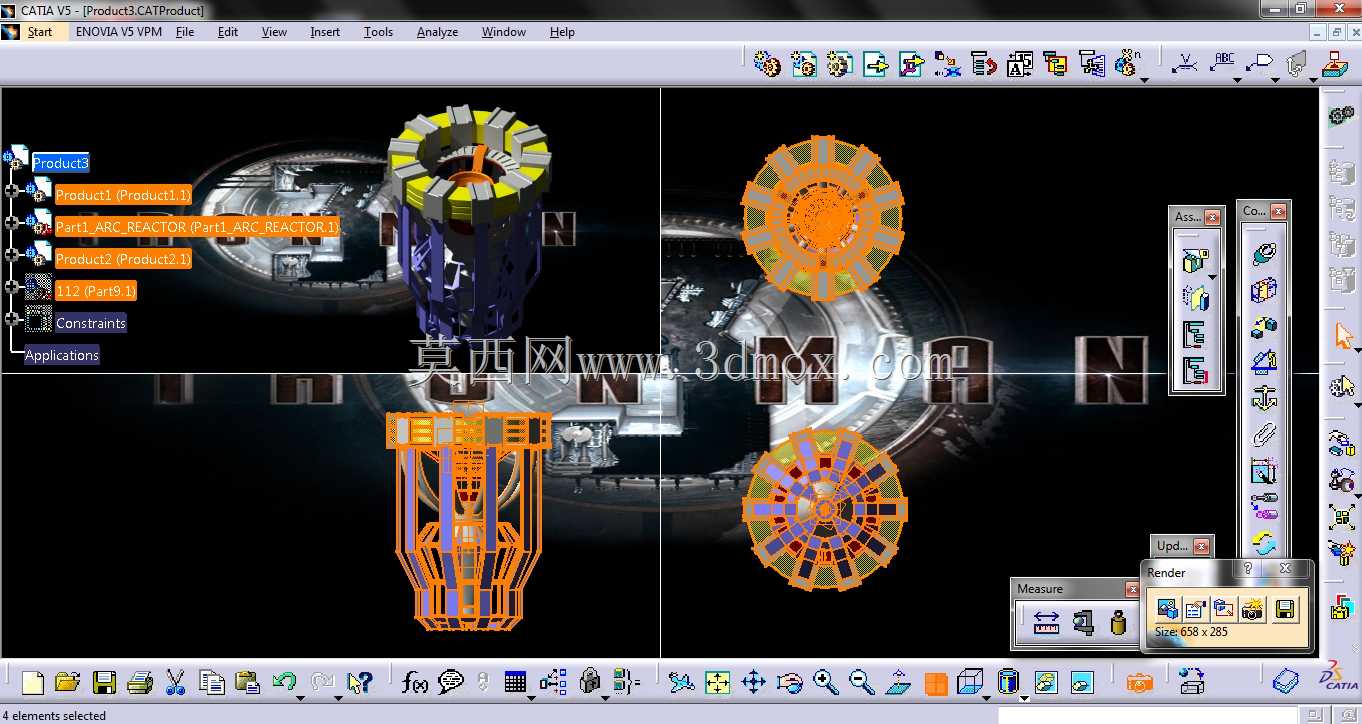Open a file with the Open folder icon
This screenshot has width=1362, height=724.
click(x=68, y=683)
